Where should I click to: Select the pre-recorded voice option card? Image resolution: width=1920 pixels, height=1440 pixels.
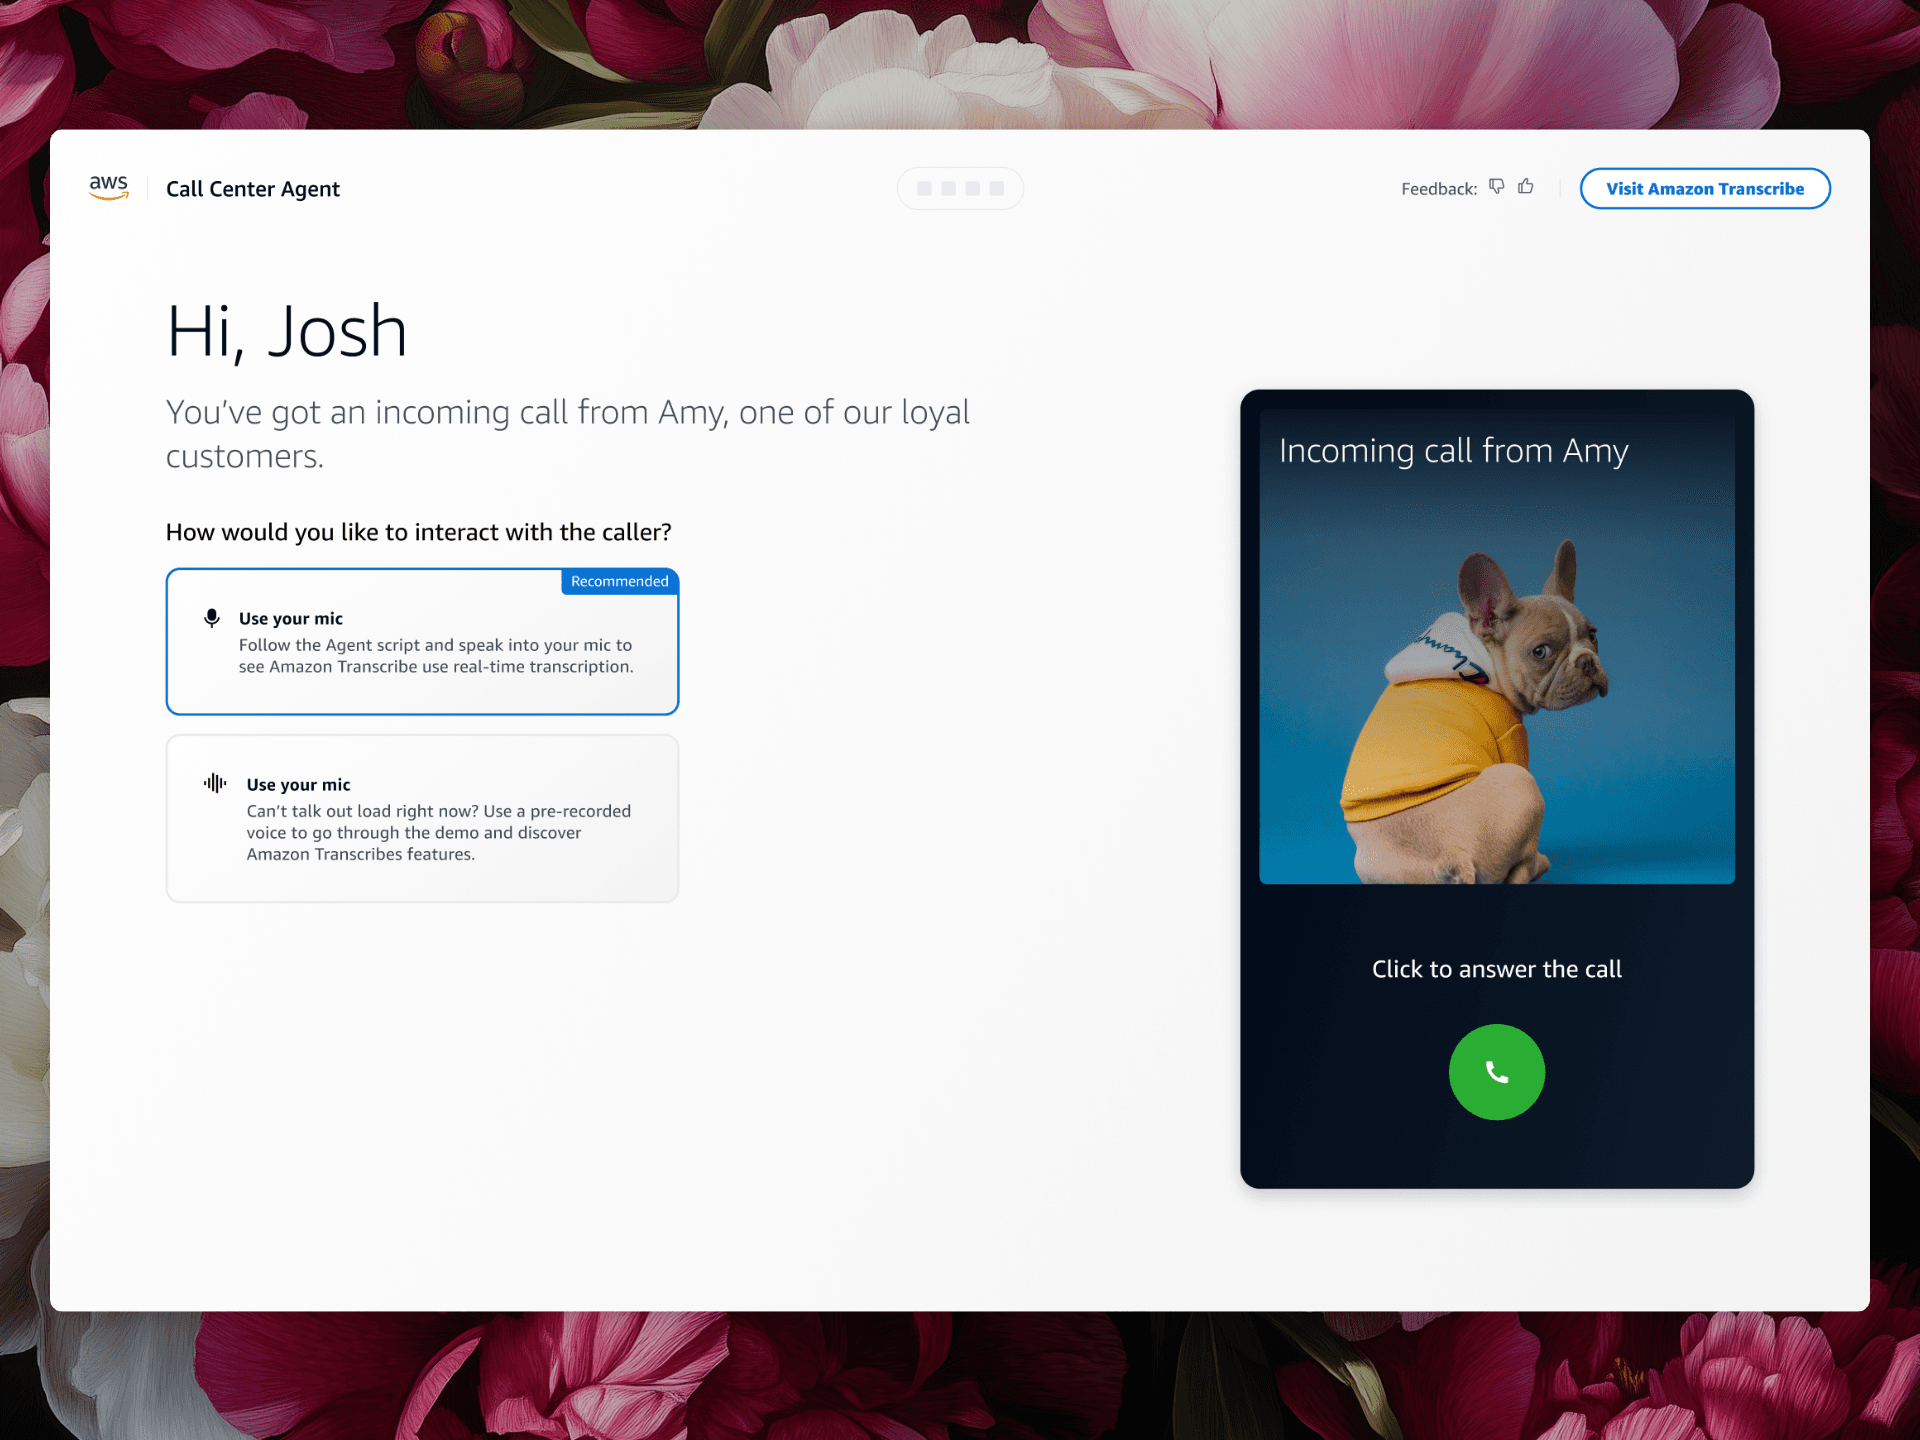coord(422,819)
